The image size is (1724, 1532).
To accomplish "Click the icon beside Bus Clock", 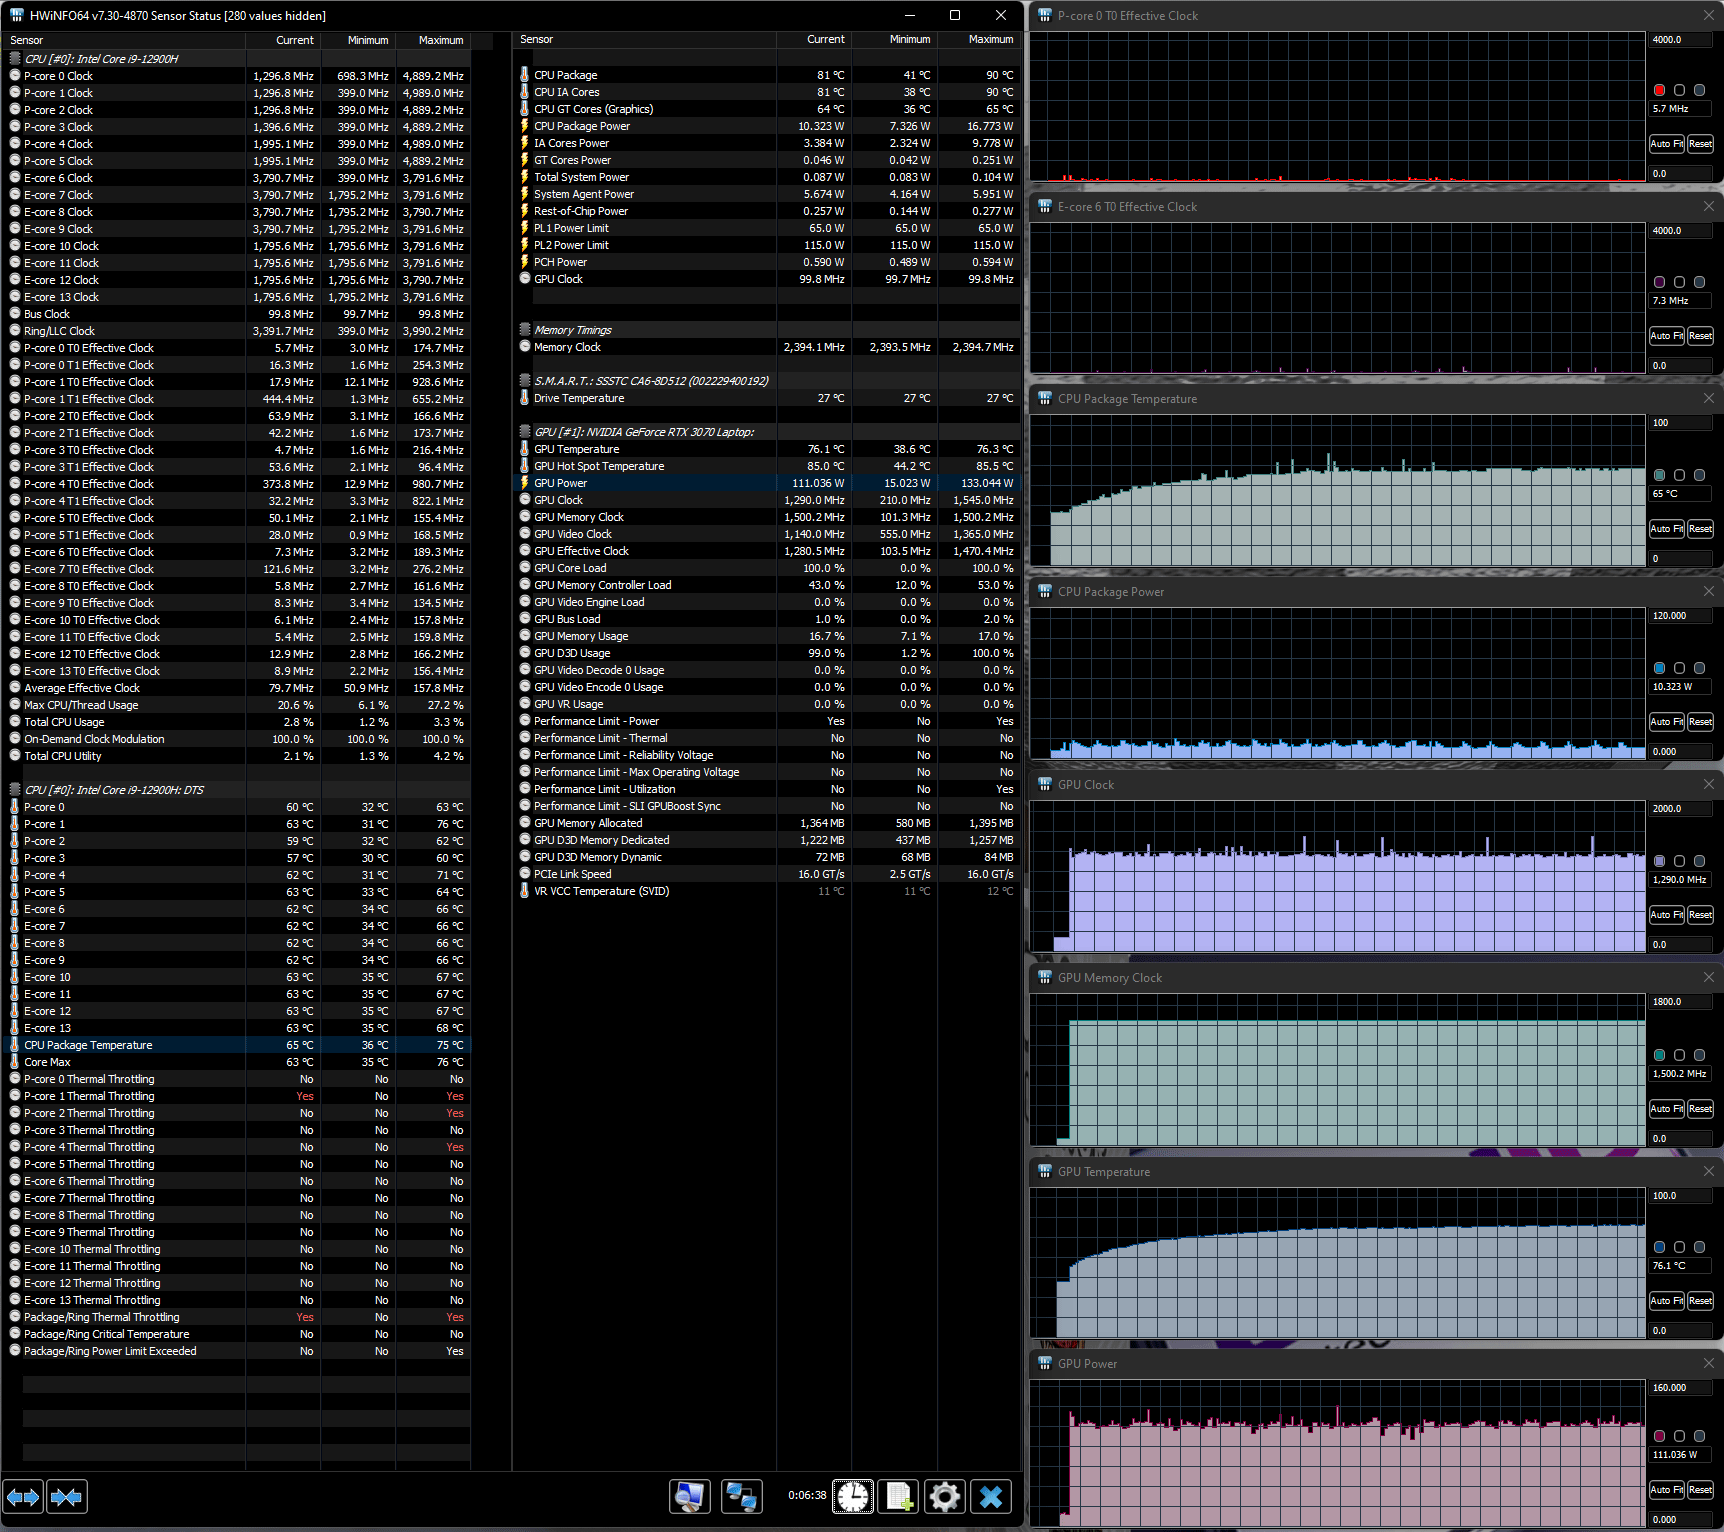I will pos(15,314).
